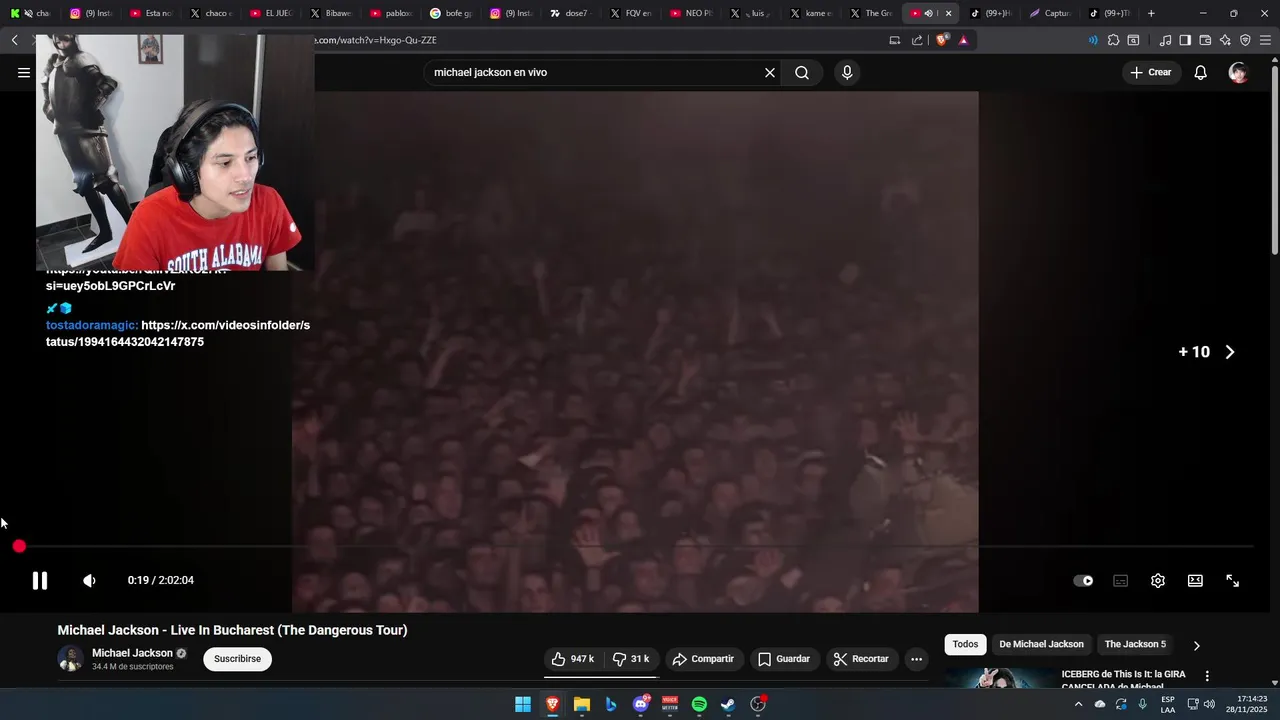Go back with browser back arrow
Viewport: 1280px width, 720px height.
[x=15, y=40]
